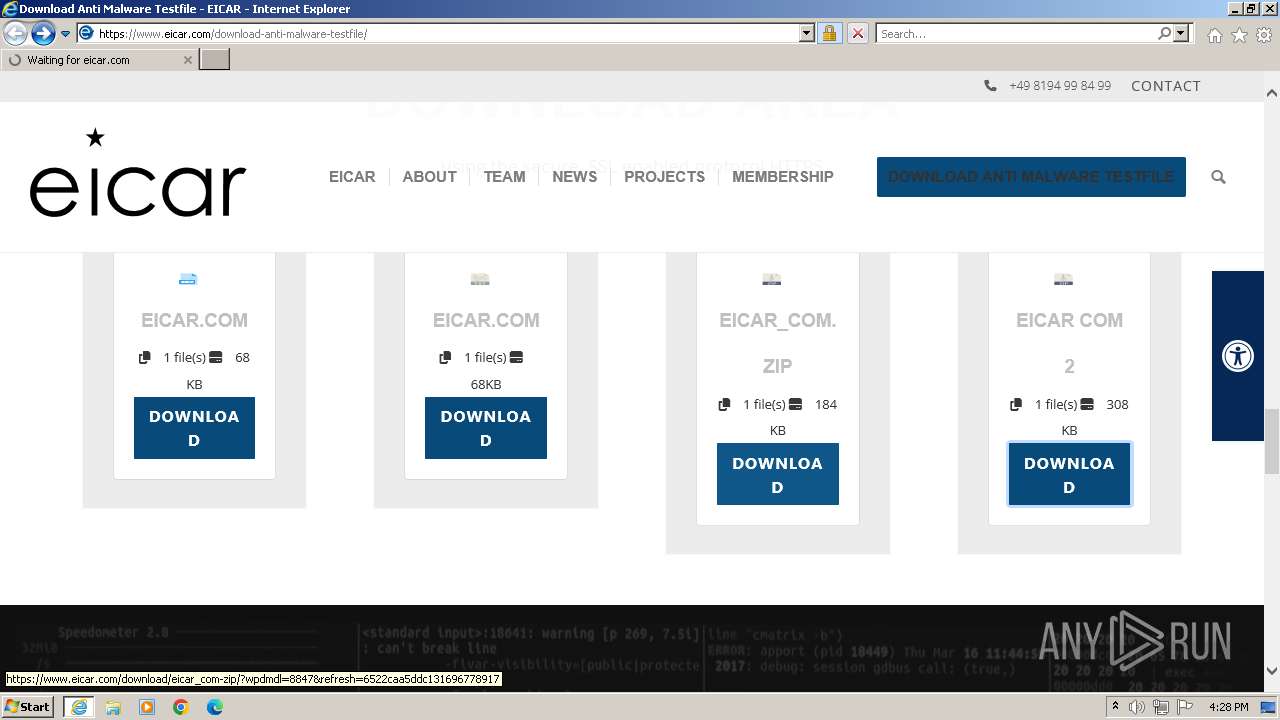Open Google Chrome from taskbar
The width and height of the screenshot is (1280, 720).
pyautogui.click(x=181, y=707)
